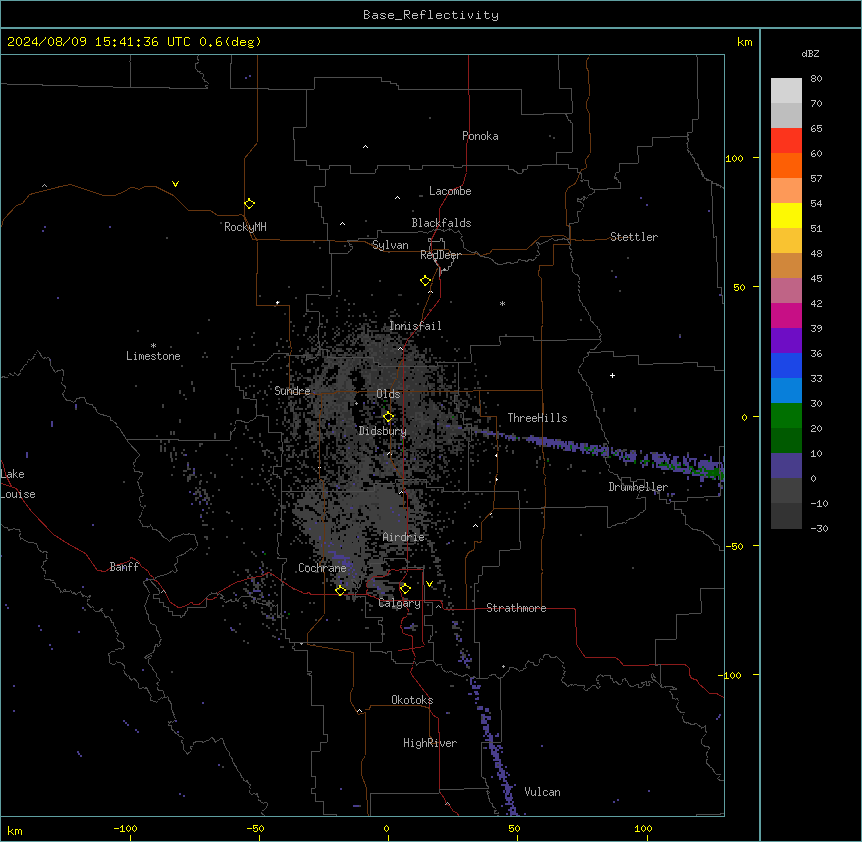Click the Innisfail city label
The image size is (862, 842).
point(415,326)
